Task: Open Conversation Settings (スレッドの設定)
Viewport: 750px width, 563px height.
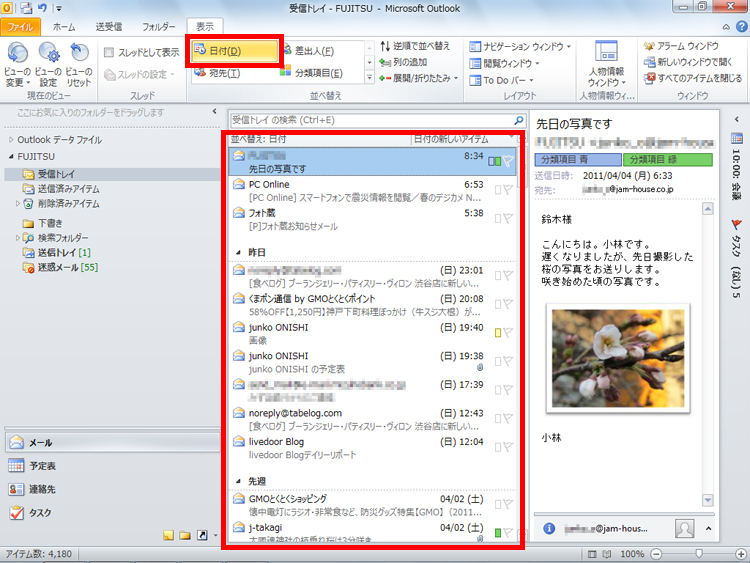Action: 139,75
